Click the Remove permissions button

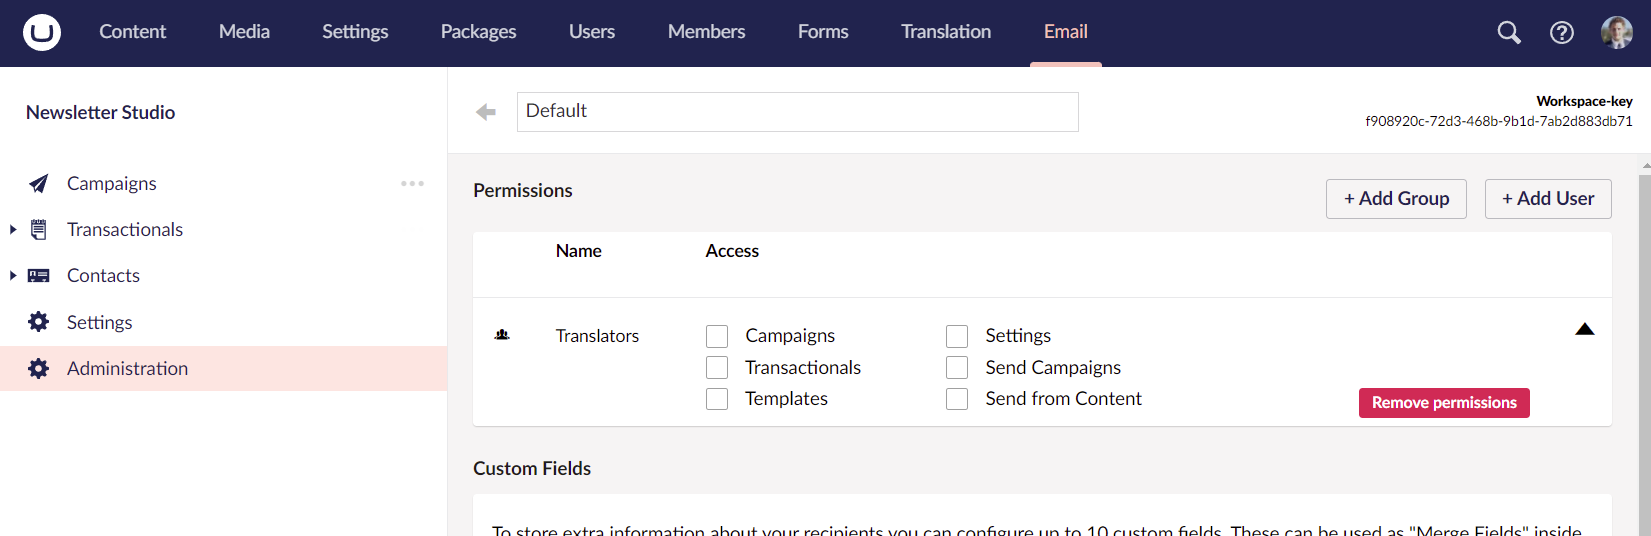1444,403
